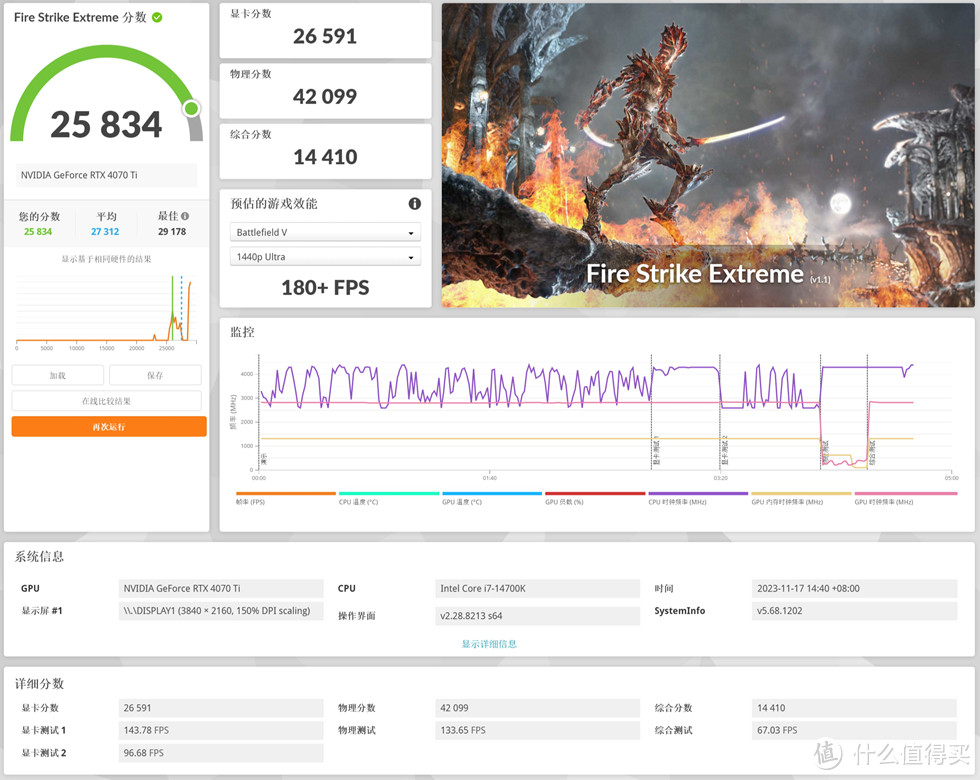Click the 详细分数 section heading

pos(39,684)
